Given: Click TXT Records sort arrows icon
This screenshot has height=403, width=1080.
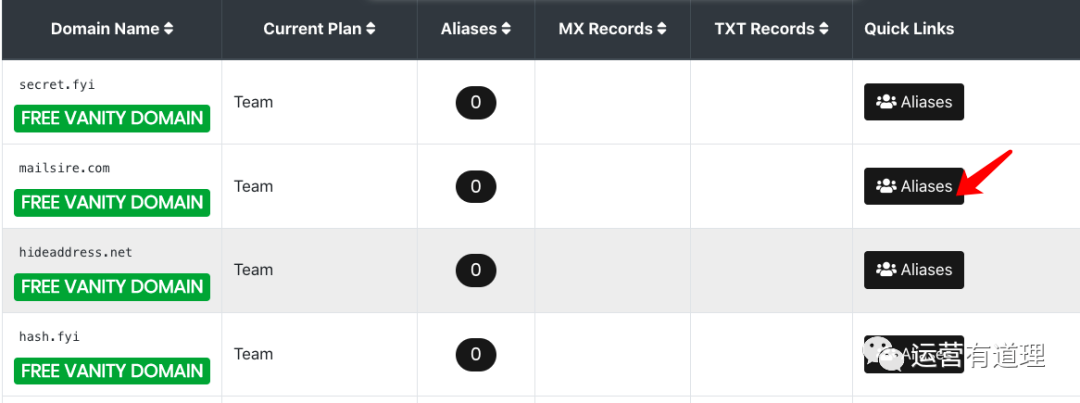Looking at the screenshot, I should (x=823, y=29).
